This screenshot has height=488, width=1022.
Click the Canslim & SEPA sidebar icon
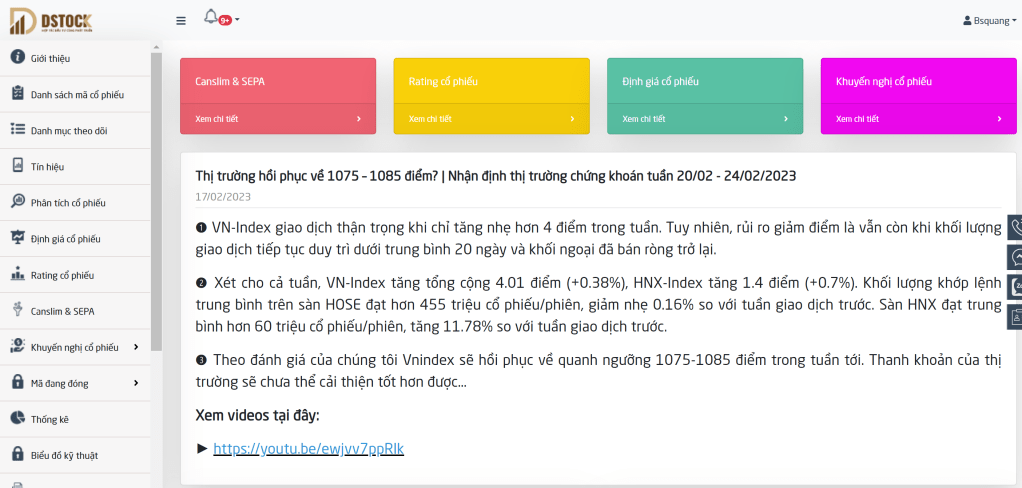(17, 310)
